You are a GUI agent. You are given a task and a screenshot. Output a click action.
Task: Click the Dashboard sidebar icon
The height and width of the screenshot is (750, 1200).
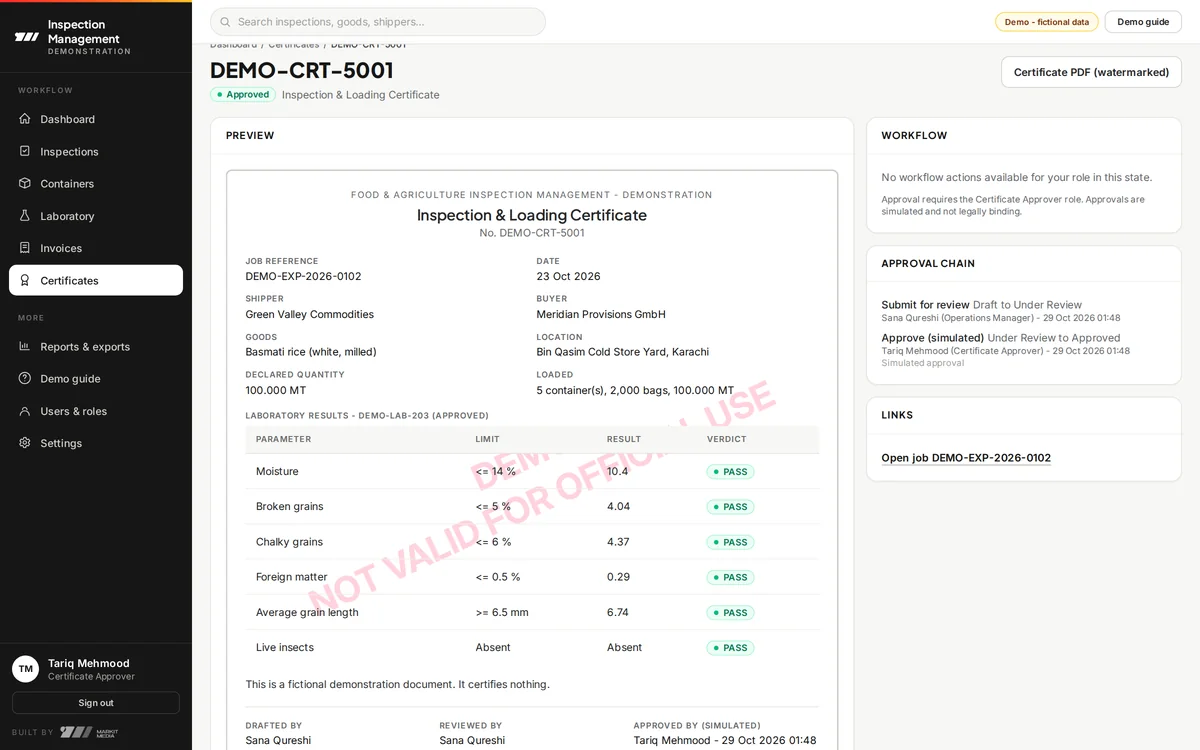25,119
